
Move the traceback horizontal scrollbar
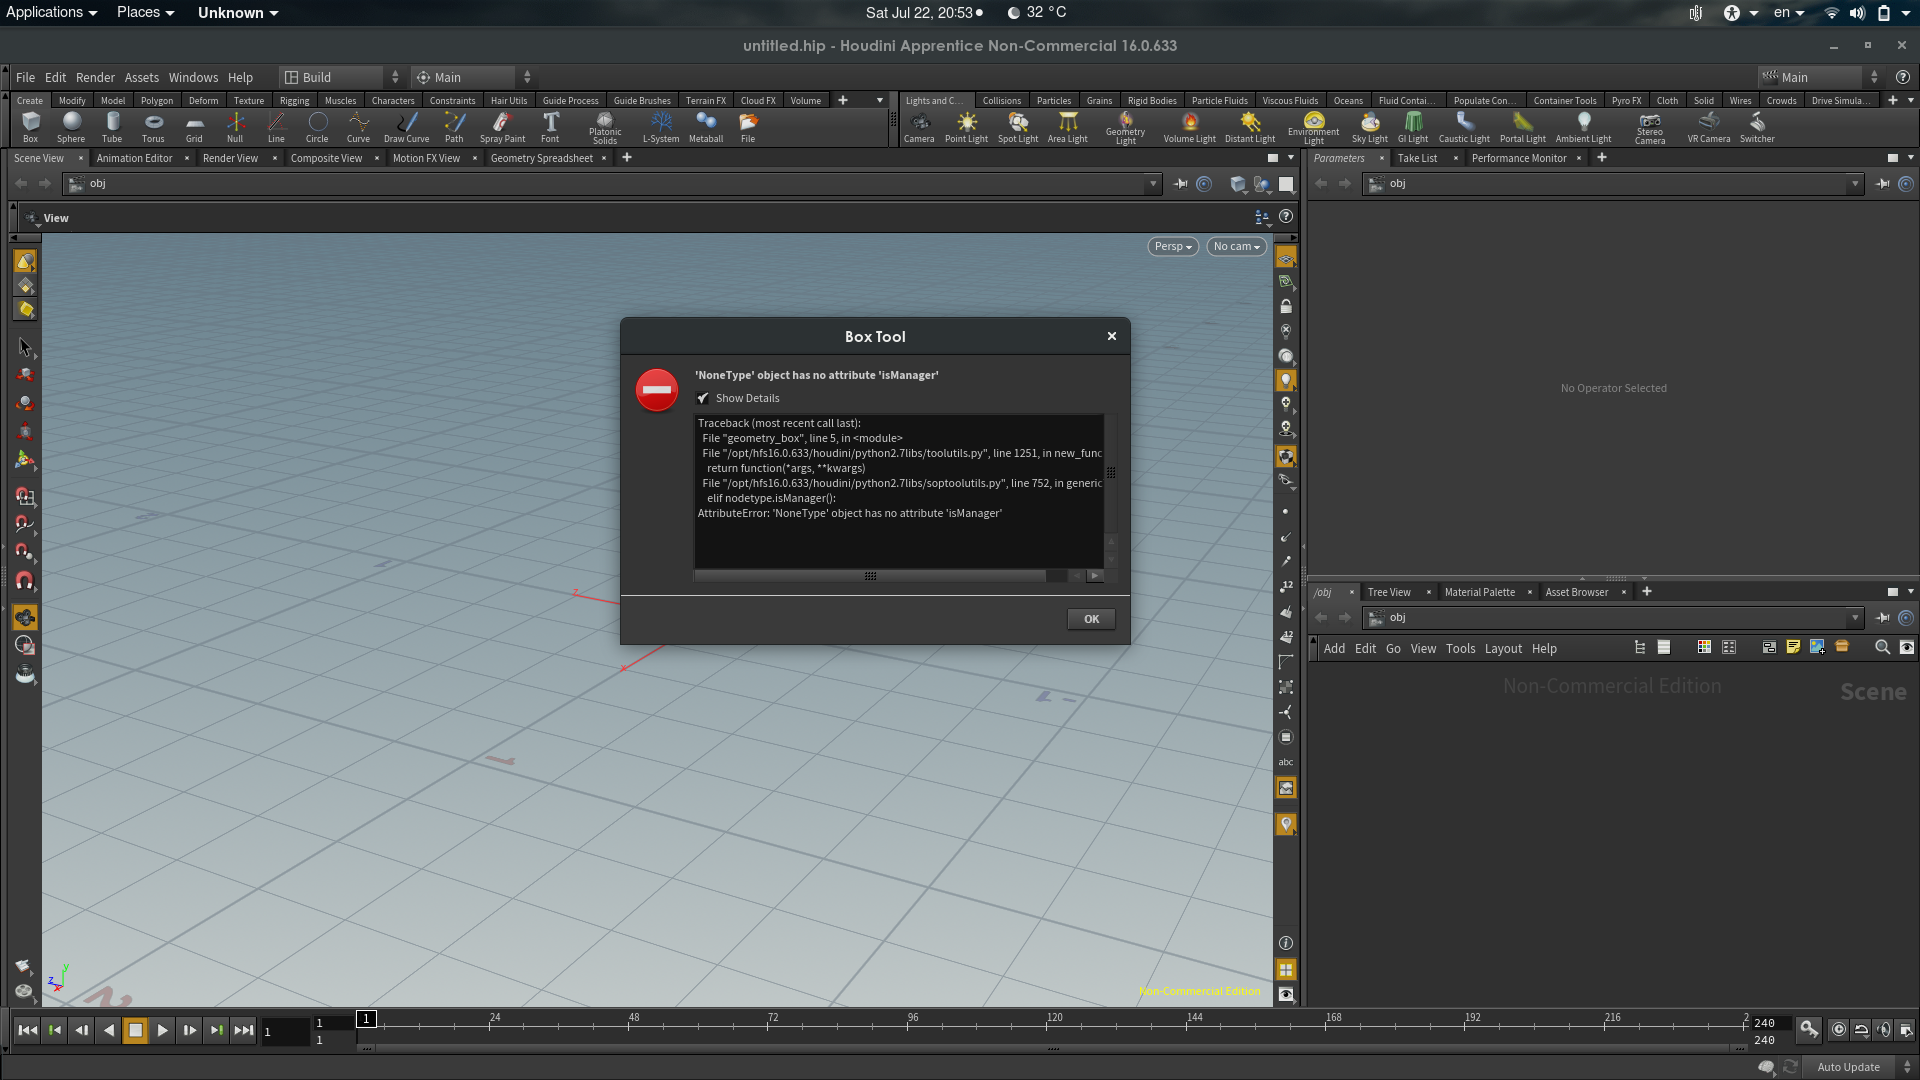pyautogui.click(x=870, y=576)
